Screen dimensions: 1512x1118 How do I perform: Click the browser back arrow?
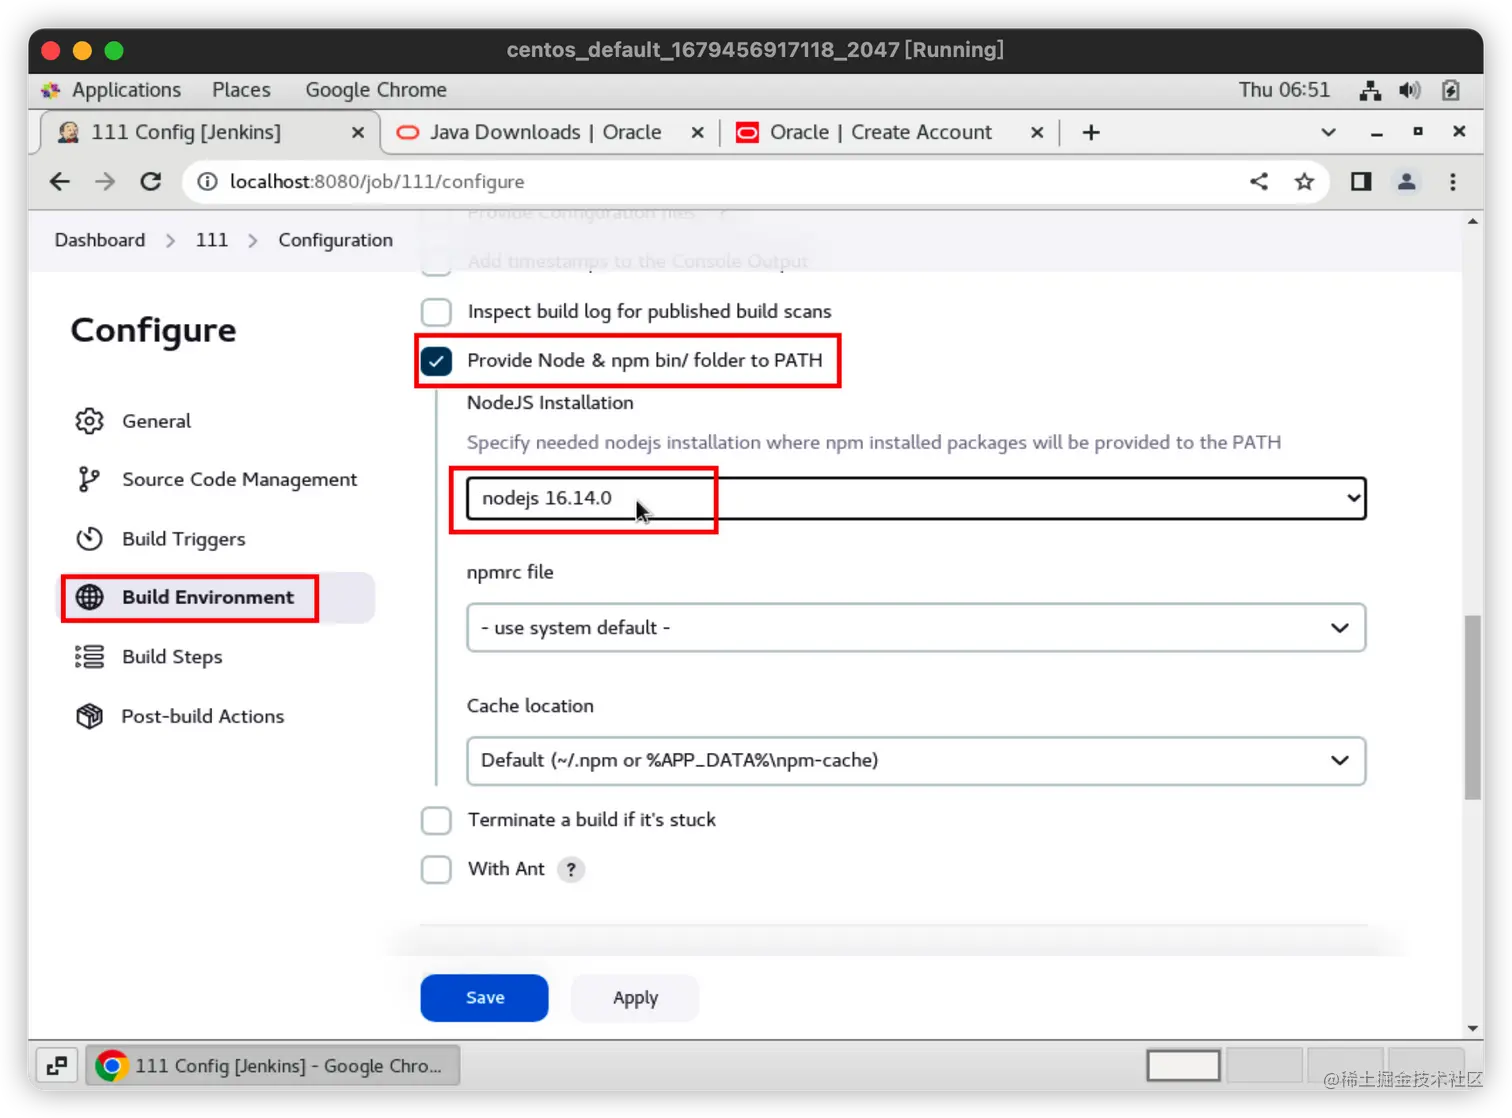pos(60,181)
